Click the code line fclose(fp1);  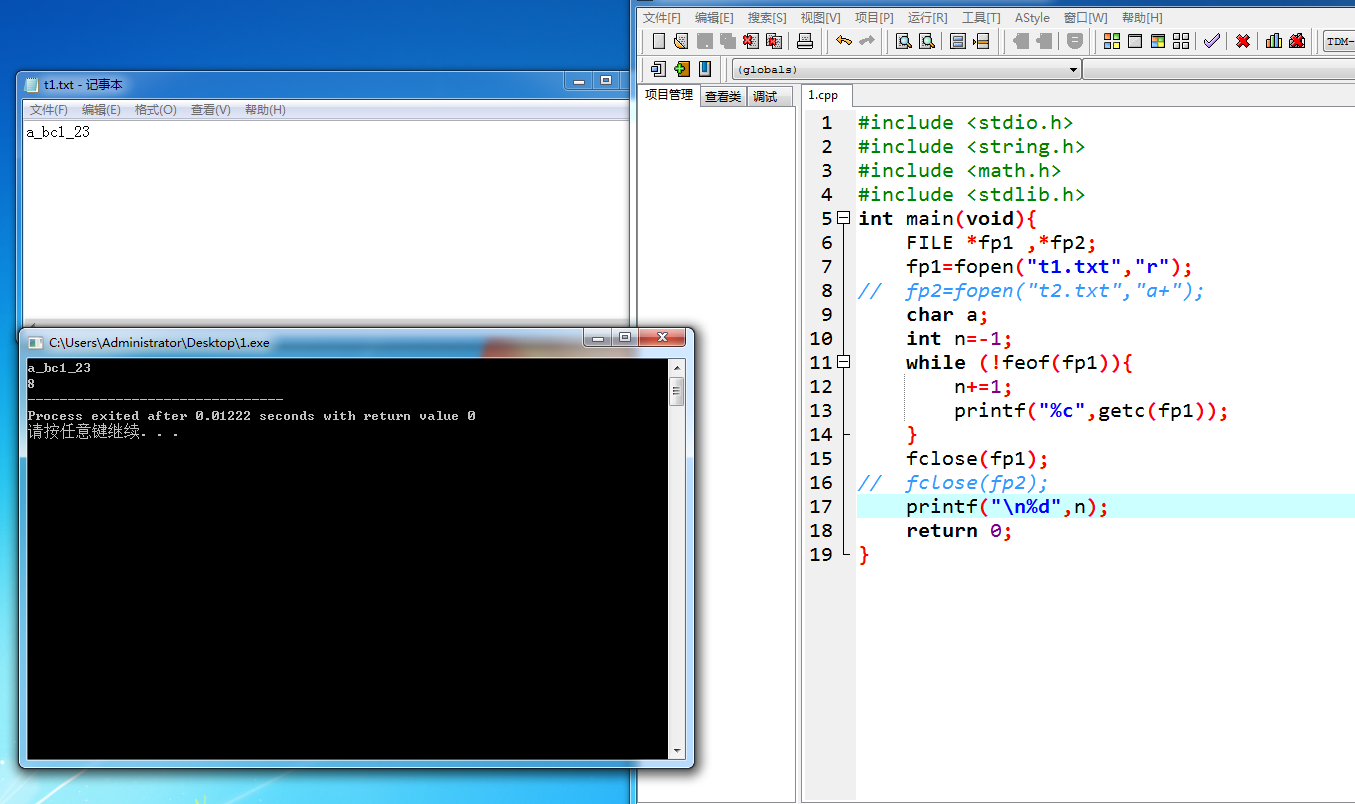click(x=977, y=459)
